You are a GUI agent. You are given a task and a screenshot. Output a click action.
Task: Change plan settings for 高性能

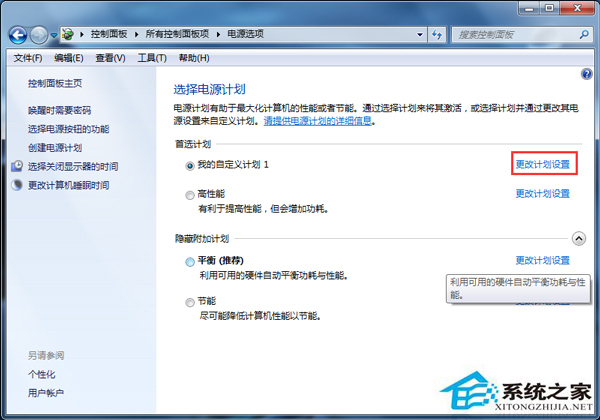(x=543, y=194)
